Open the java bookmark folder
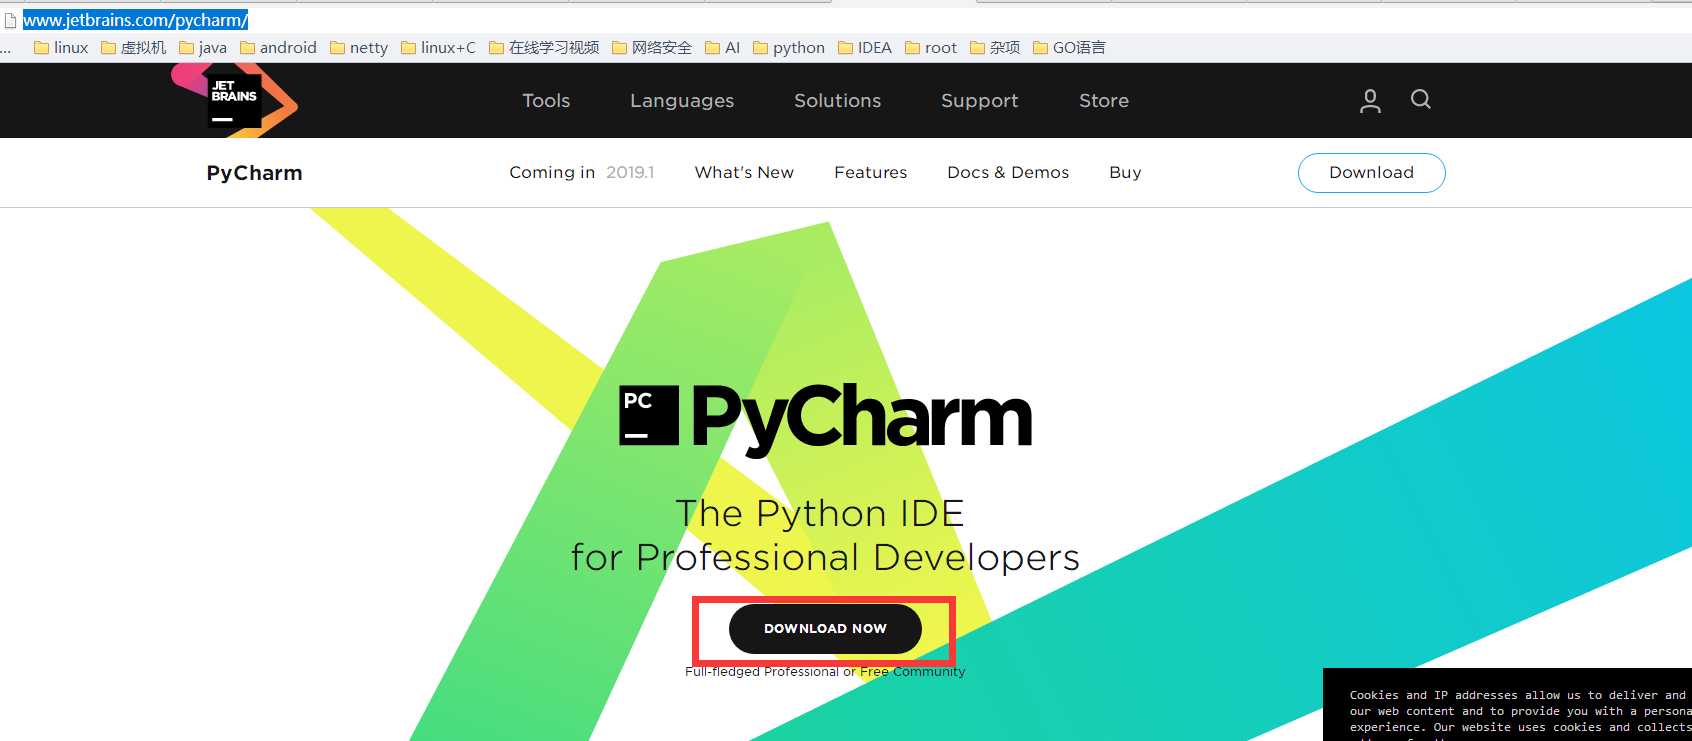Viewport: 1692px width, 741px height. [x=202, y=47]
